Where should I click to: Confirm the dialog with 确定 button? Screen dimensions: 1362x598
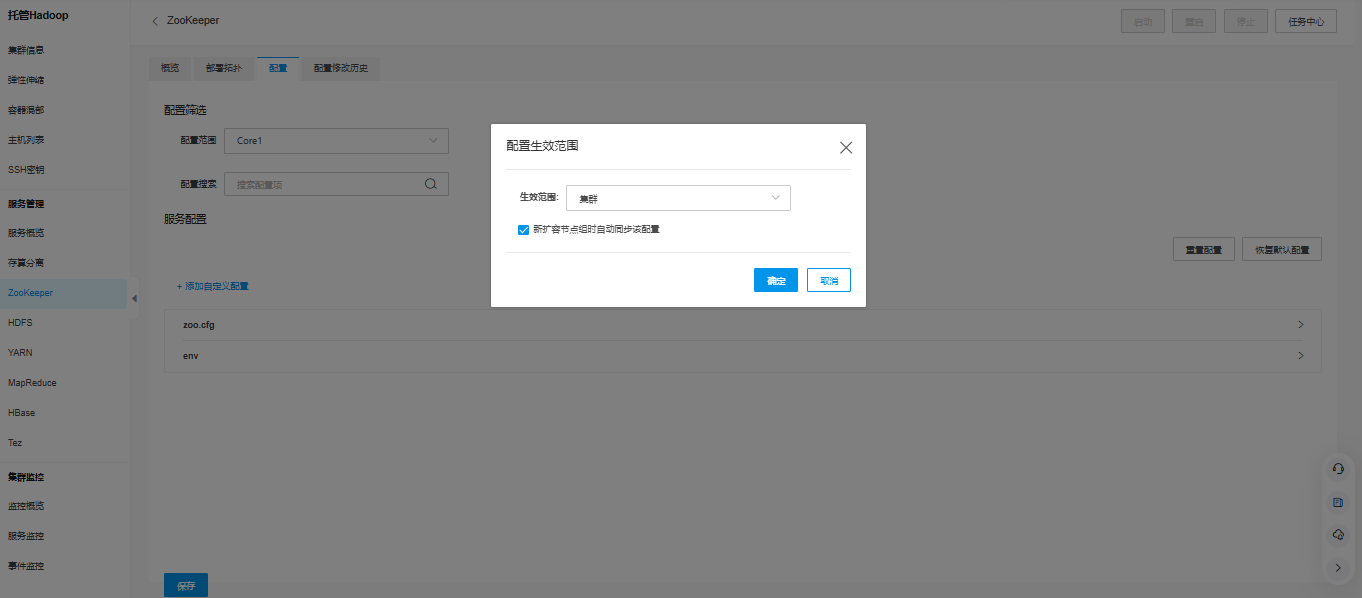click(x=776, y=281)
